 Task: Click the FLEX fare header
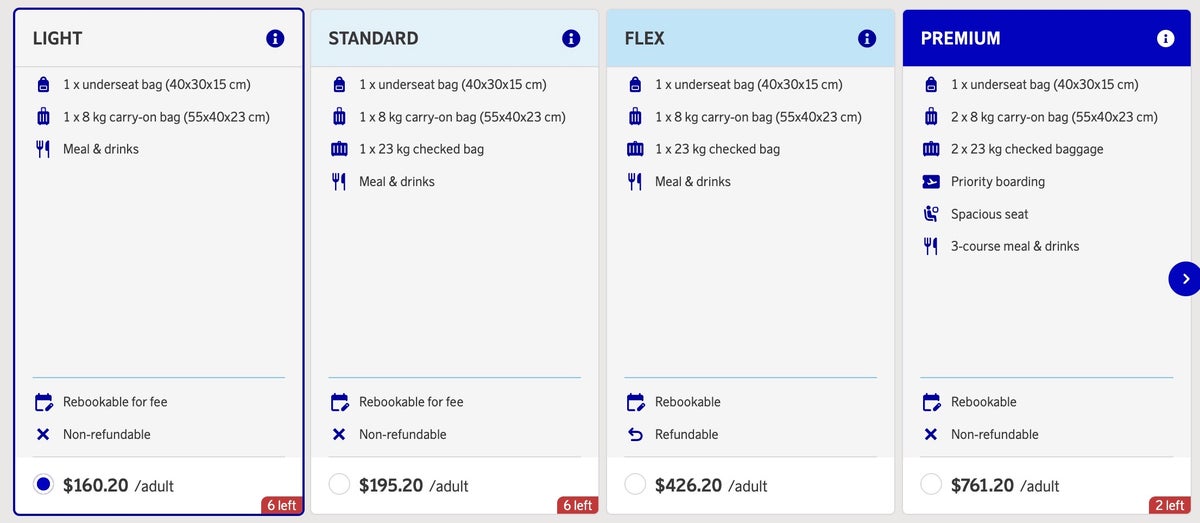[x=644, y=39]
